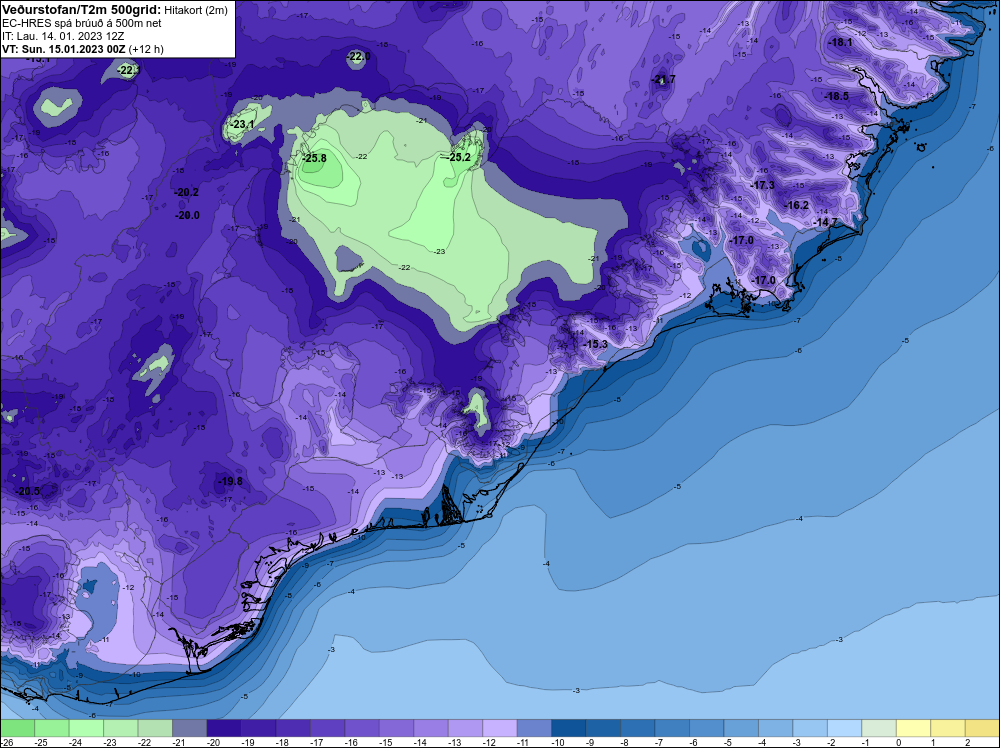Click the -18 label in the color legend
This screenshot has height=748, width=1000.
[283, 742]
